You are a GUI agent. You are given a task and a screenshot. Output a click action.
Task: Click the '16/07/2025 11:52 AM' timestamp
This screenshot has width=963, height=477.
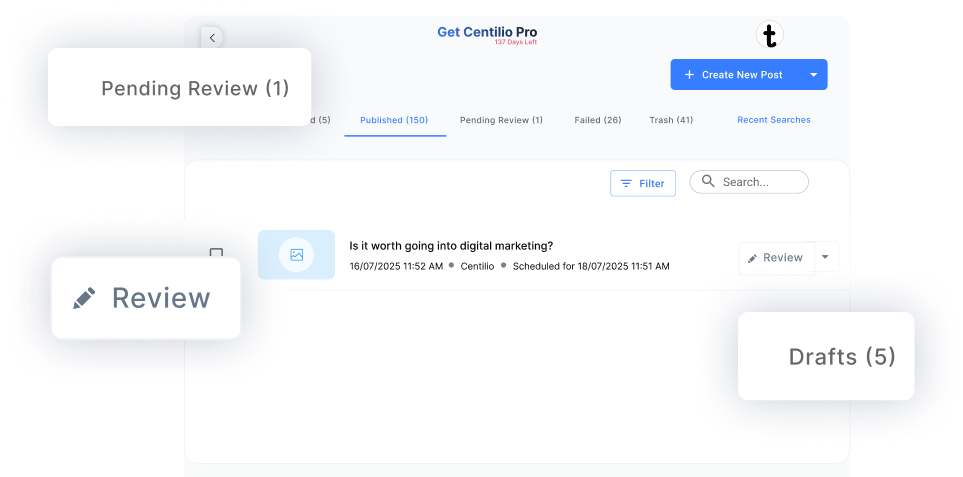tap(396, 266)
